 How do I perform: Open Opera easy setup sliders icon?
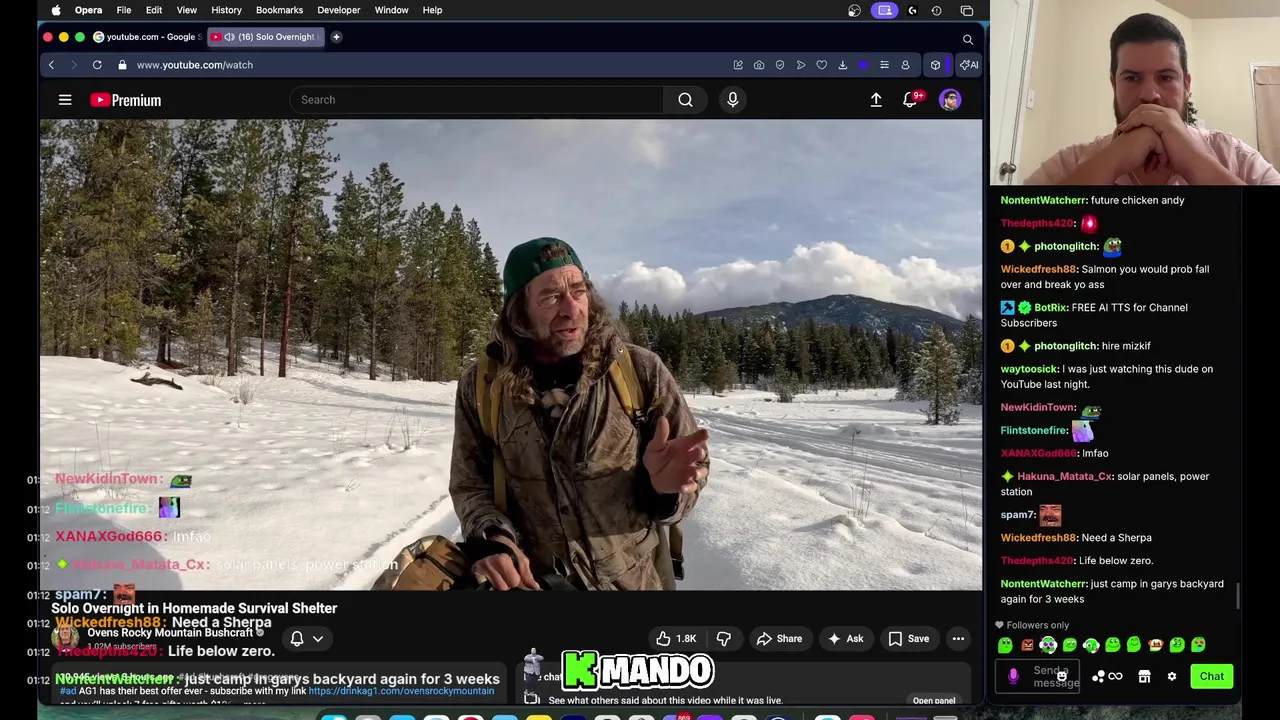[x=884, y=65]
